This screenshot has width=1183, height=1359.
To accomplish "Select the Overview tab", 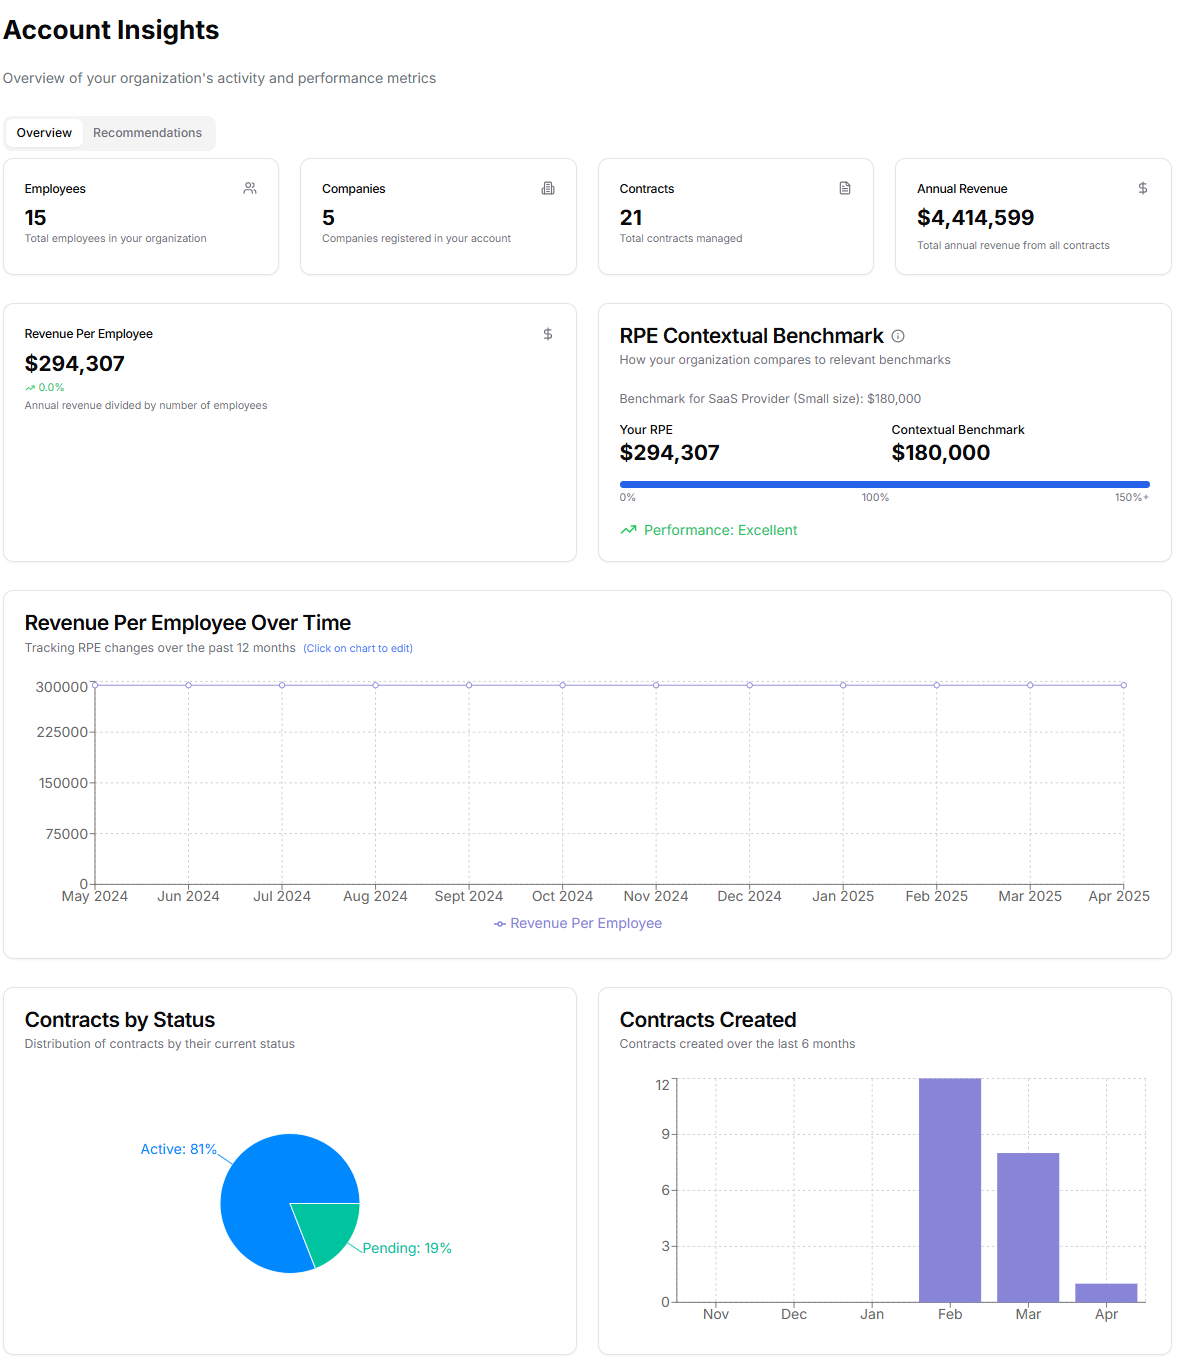I will pos(44,133).
